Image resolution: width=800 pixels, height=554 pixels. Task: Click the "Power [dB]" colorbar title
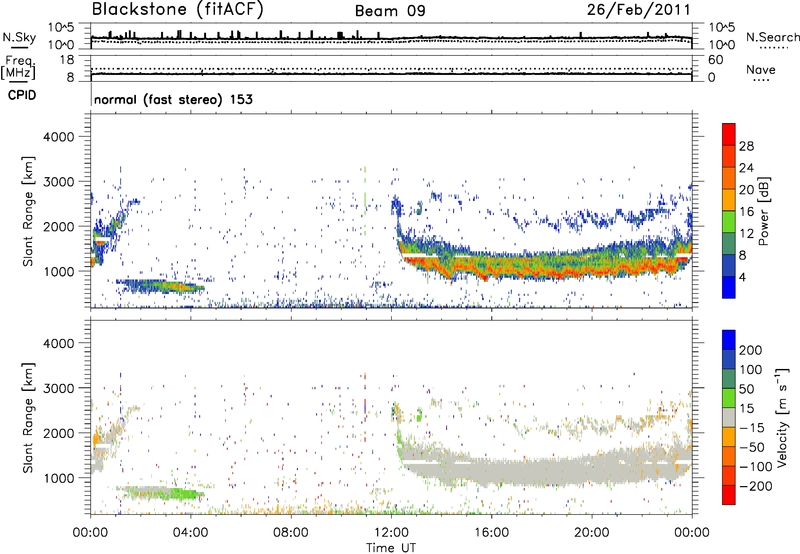coord(763,211)
